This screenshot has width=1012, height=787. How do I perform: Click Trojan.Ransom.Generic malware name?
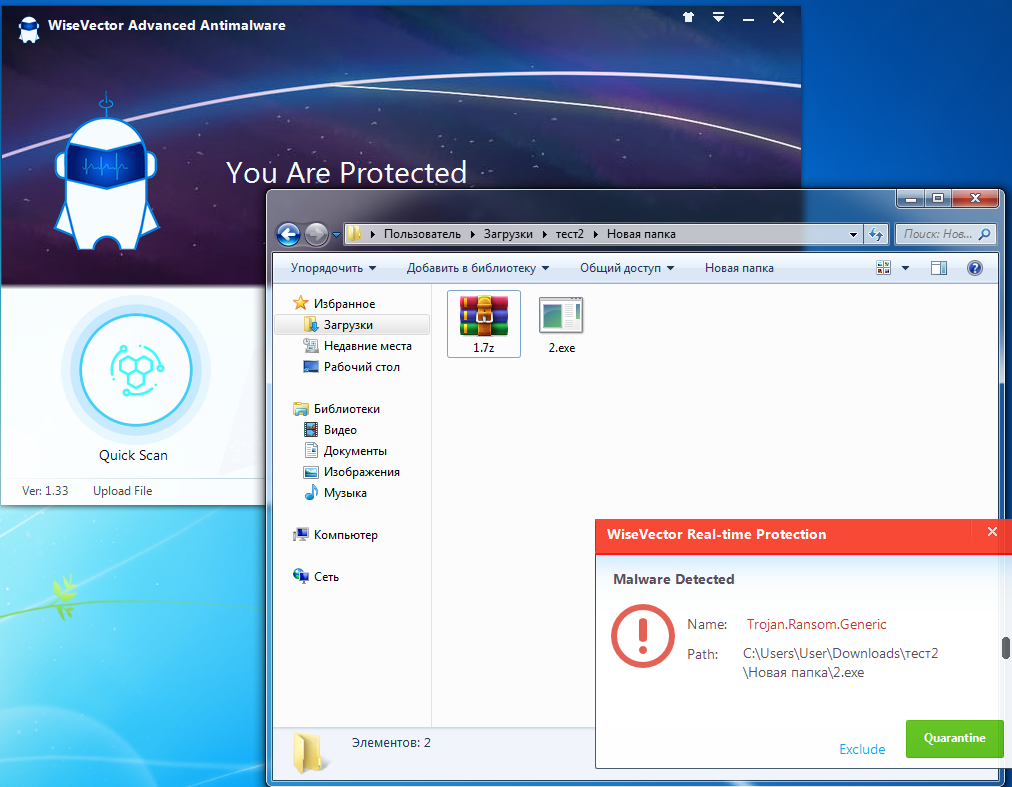(x=816, y=624)
